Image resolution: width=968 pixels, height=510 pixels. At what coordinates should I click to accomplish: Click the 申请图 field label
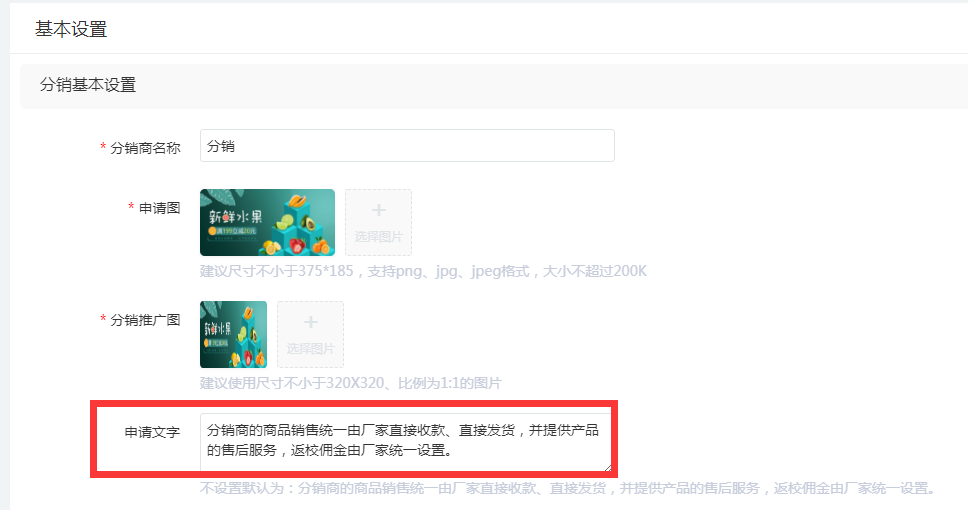pyautogui.click(x=159, y=208)
